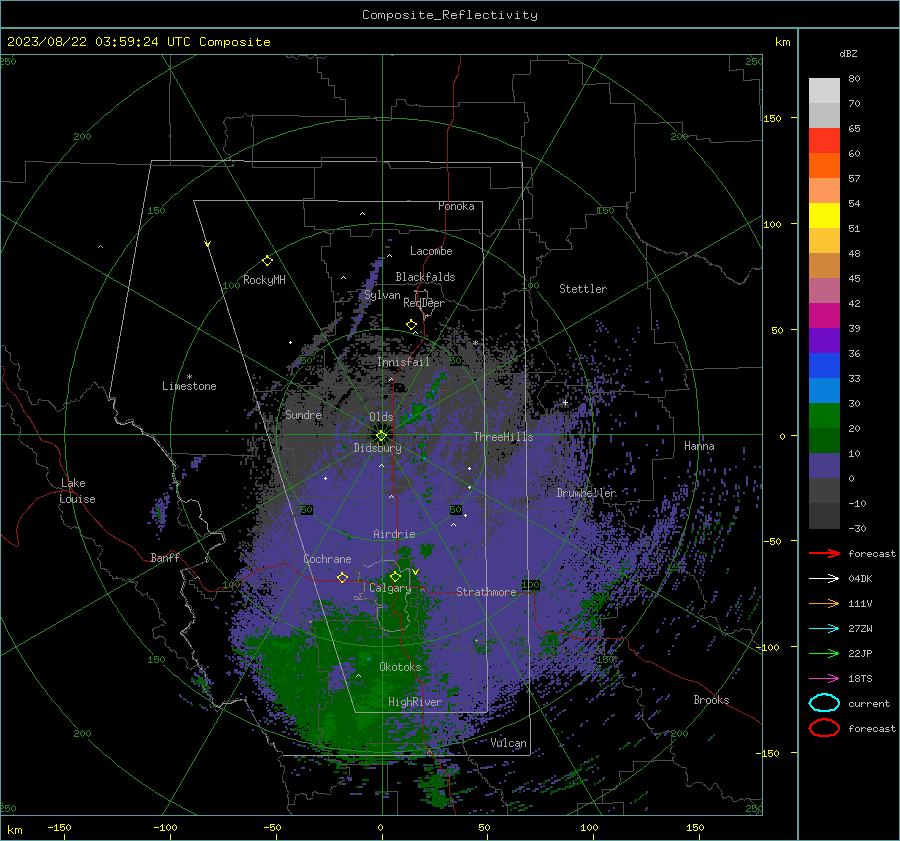Click the Lacombe city label
The width and height of the screenshot is (900, 841).
click(x=431, y=251)
